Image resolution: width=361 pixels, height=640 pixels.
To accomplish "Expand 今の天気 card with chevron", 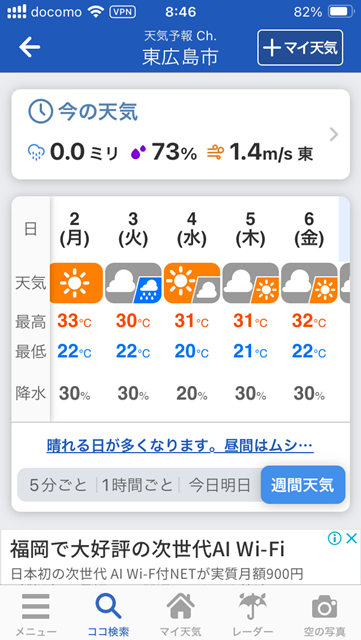I will pos(334,134).
